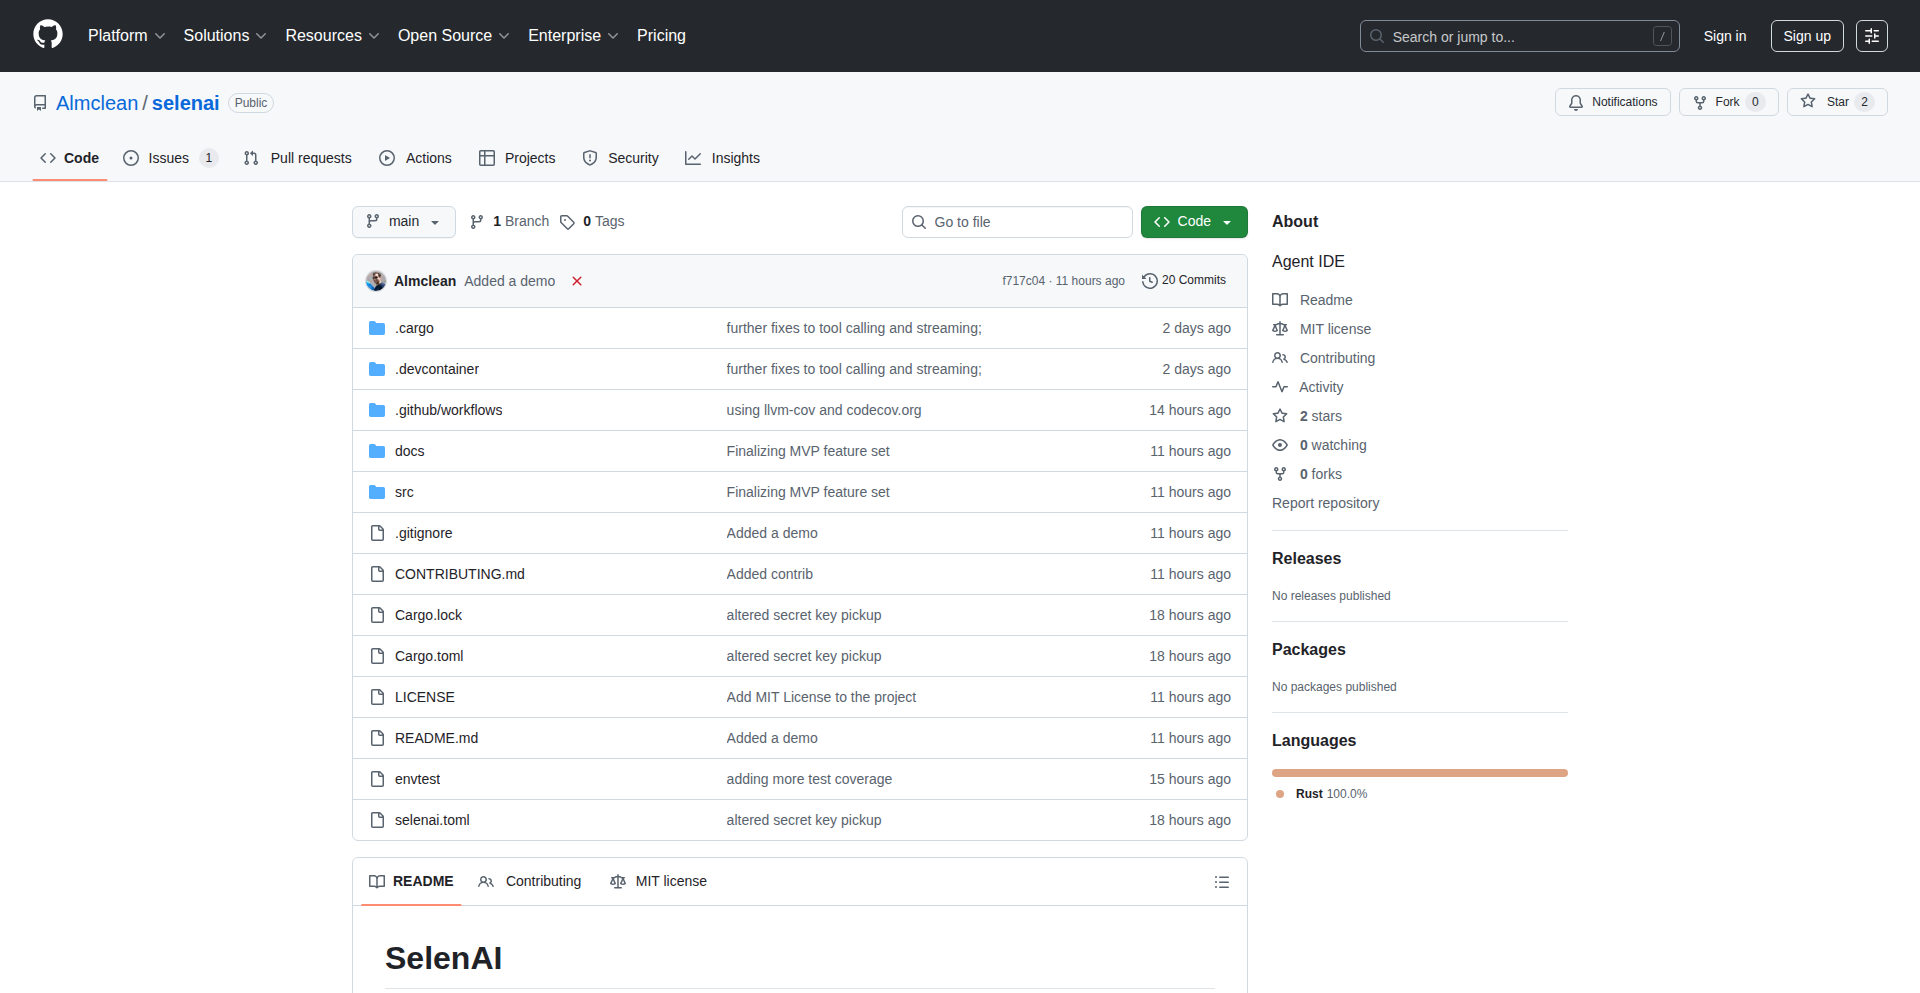Click the f717c04 commit hash
This screenshot has height=993, width=1920.
[1023, 281]
